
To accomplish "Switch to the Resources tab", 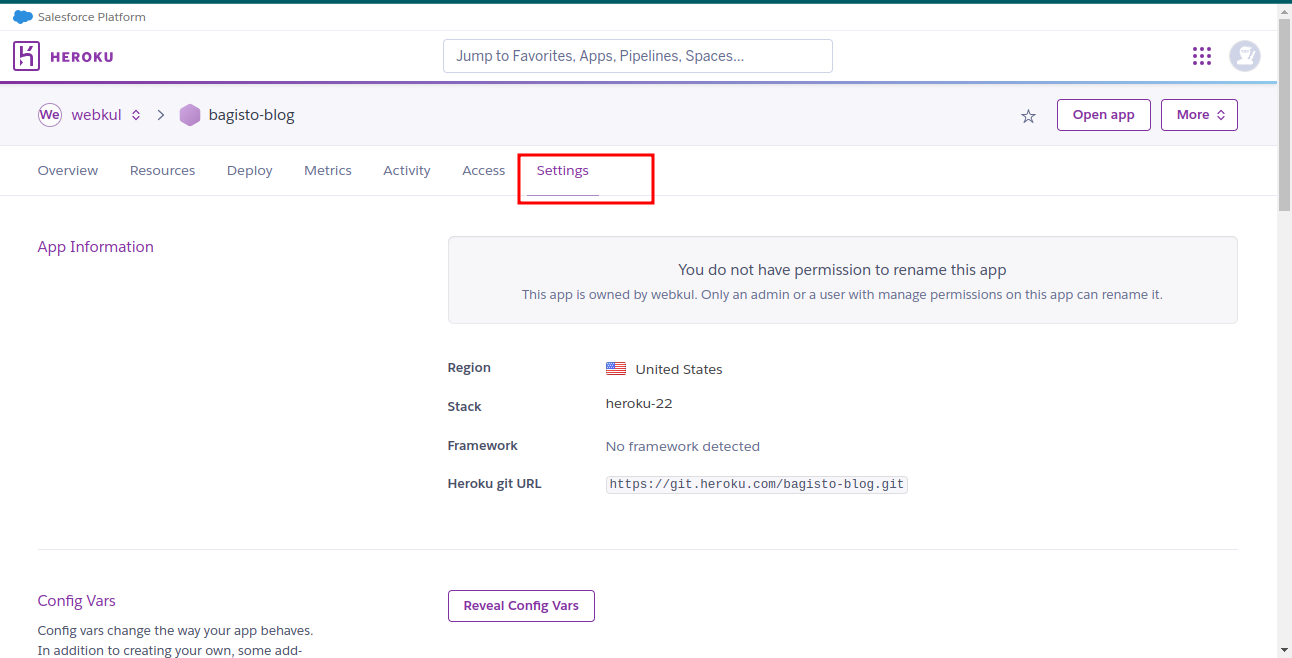I will tap(163, 171).
